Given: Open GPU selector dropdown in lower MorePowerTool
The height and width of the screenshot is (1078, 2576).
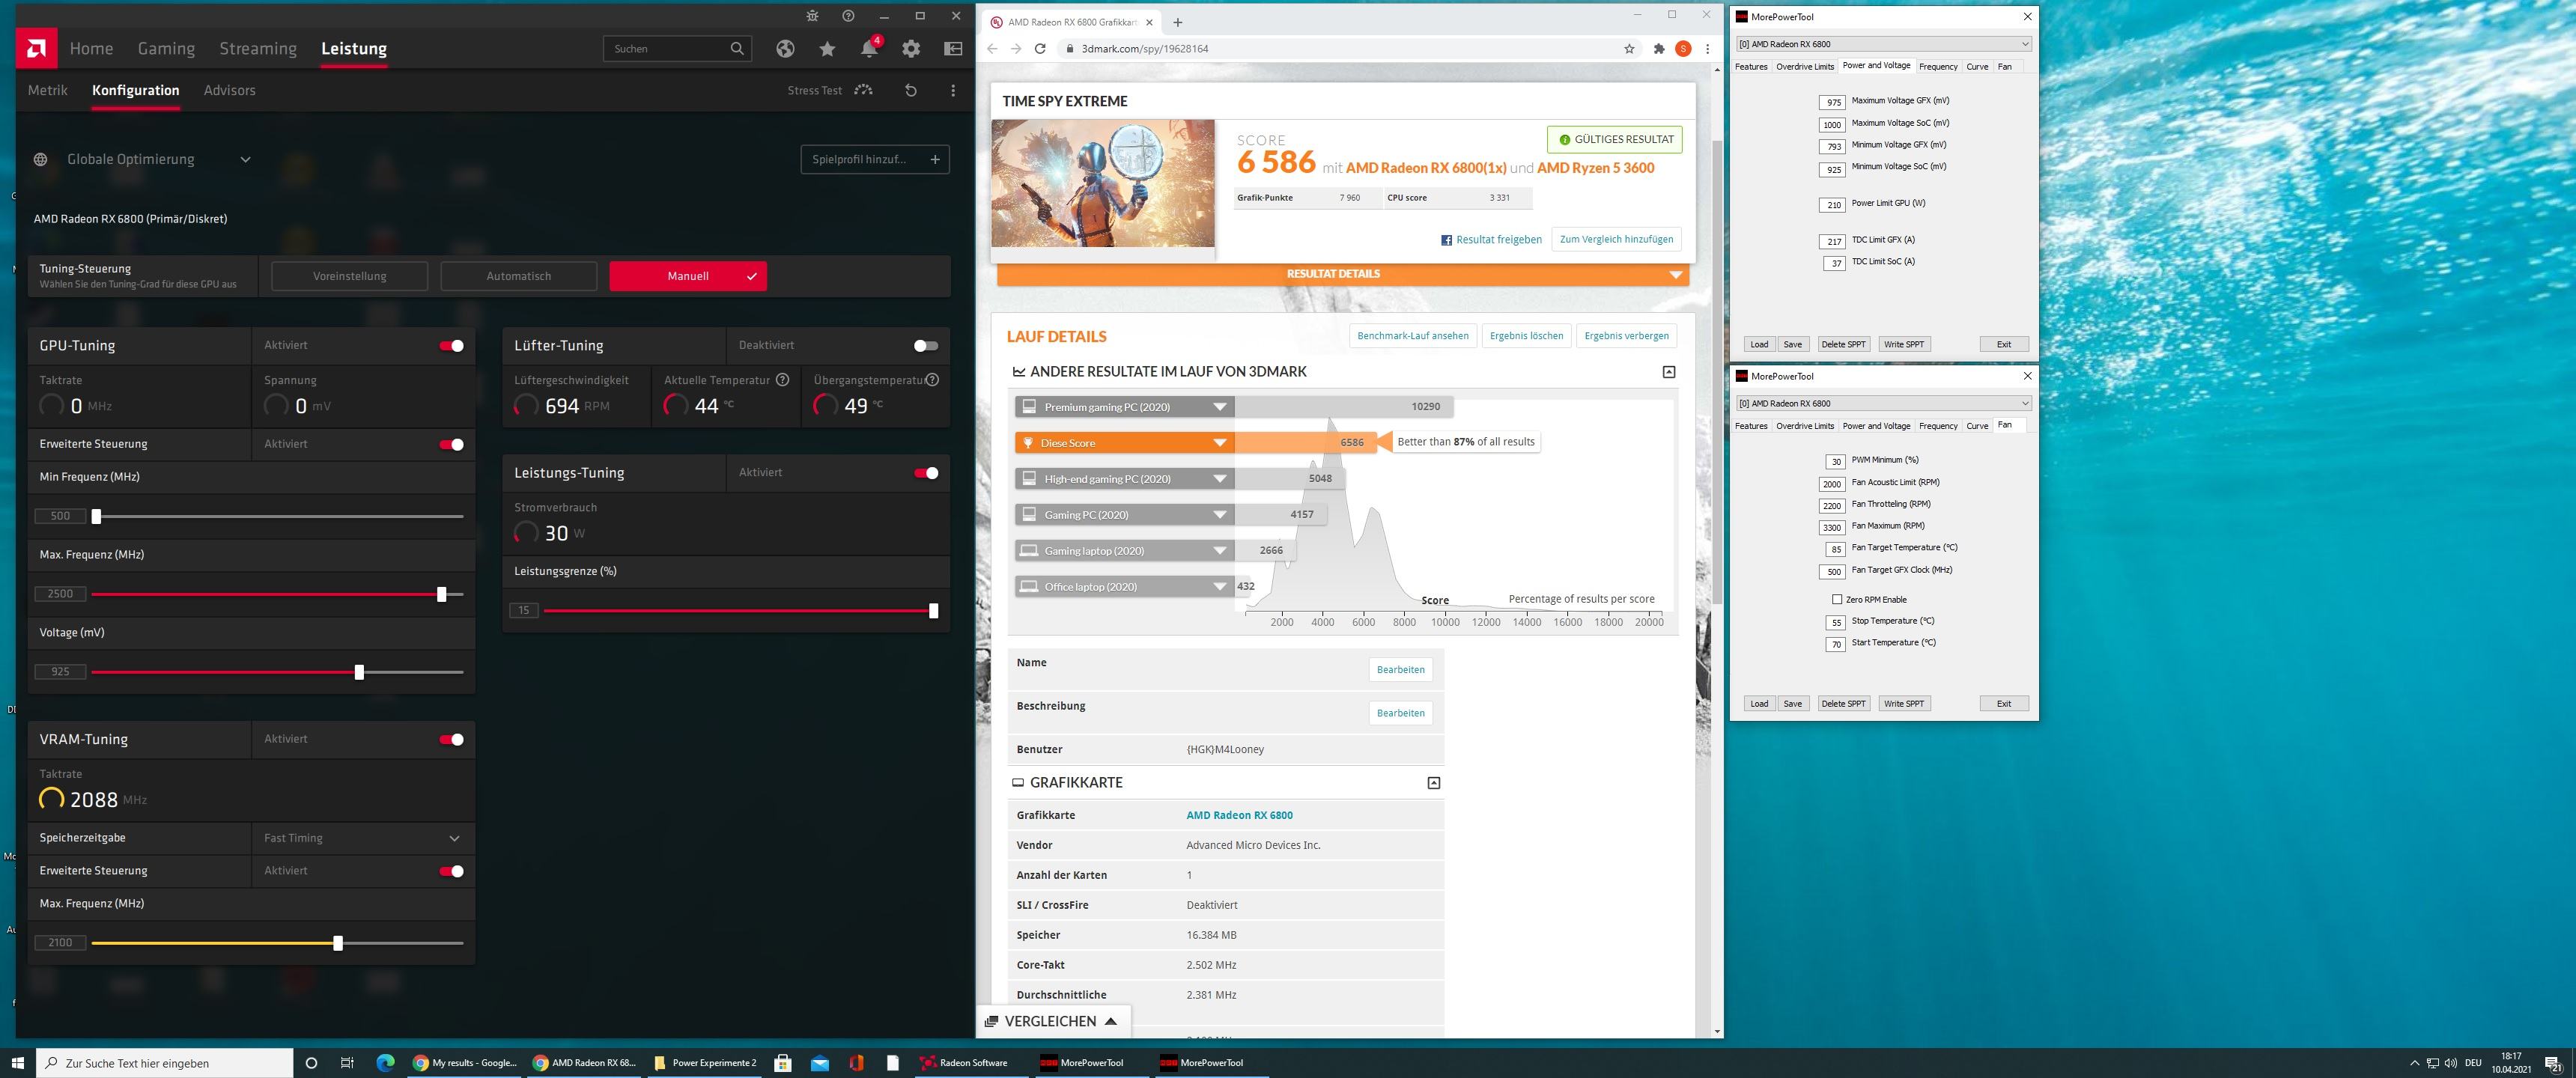Looking at the screenshot, I should pyautogui.click(x=1884, y=403).
